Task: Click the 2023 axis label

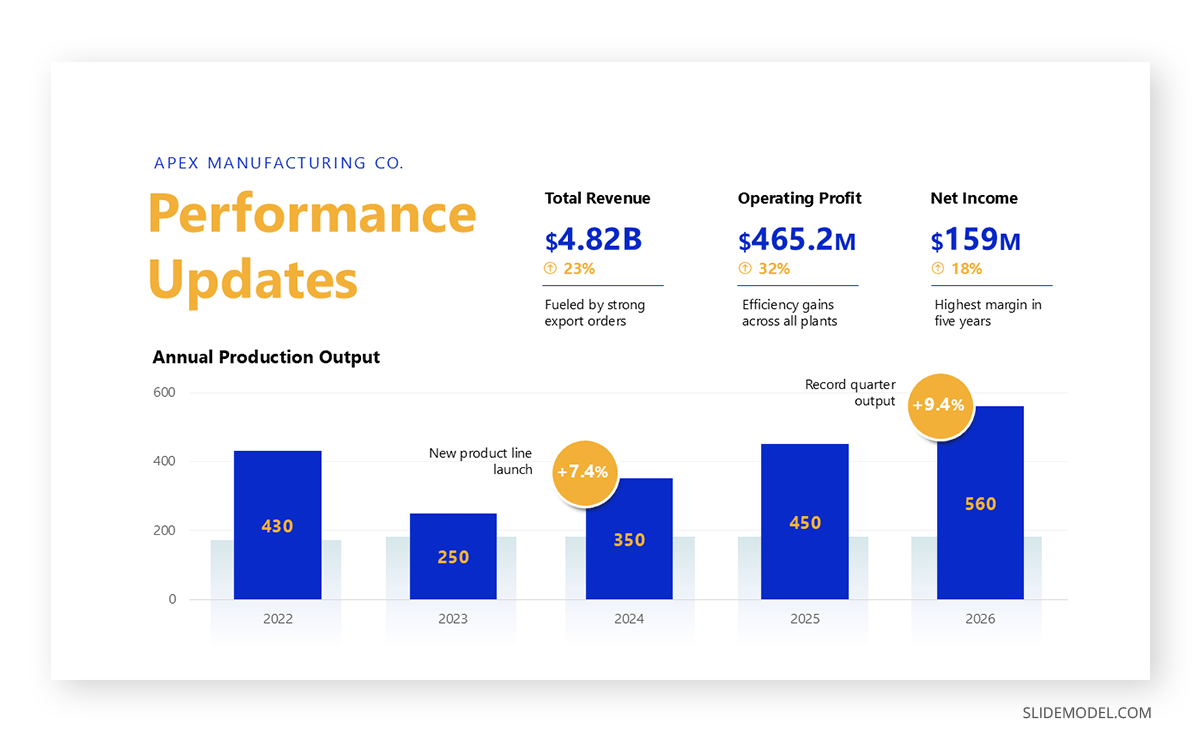Action: [453, 619]
